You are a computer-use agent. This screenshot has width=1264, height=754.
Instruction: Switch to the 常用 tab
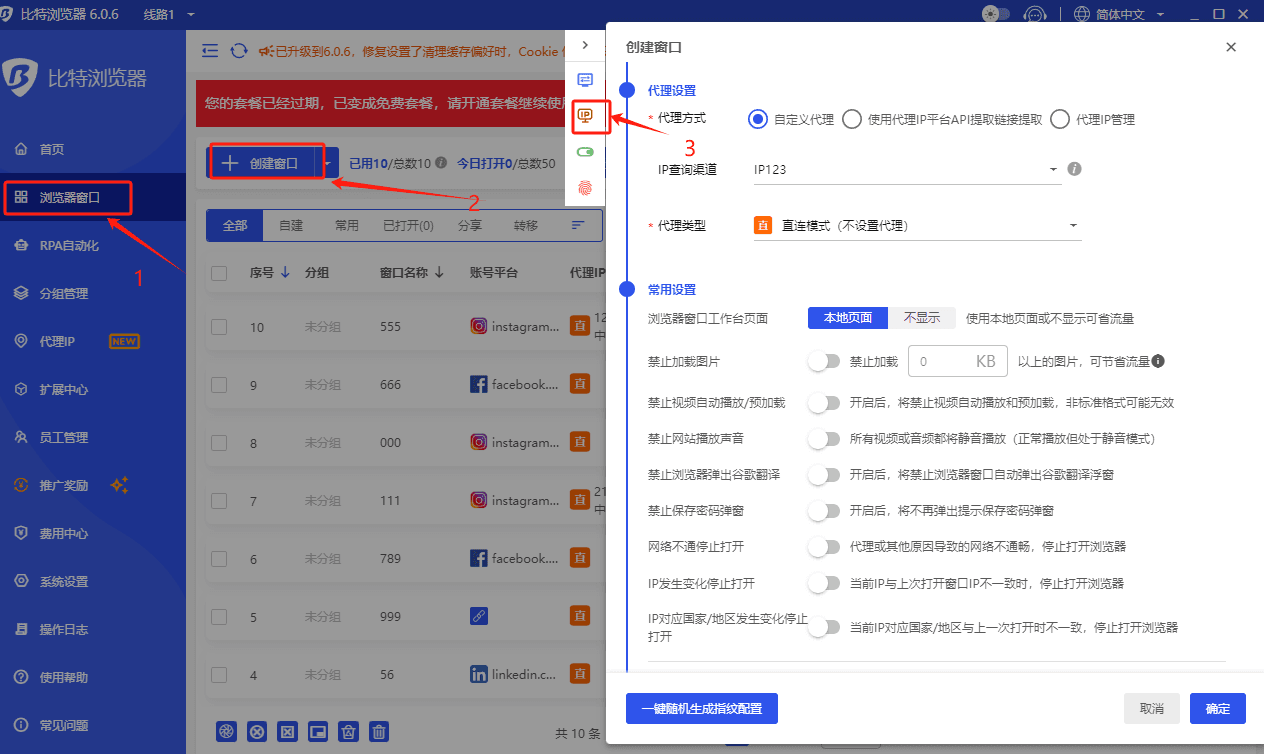(x=347, y=226)
